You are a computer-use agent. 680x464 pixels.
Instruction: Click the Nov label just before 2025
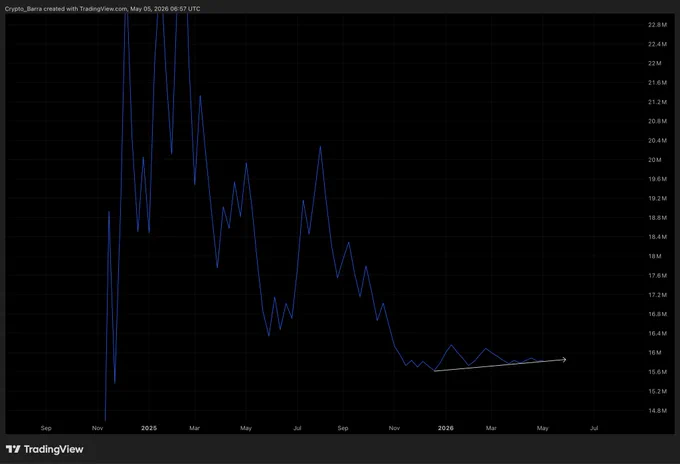pos(97,428)
